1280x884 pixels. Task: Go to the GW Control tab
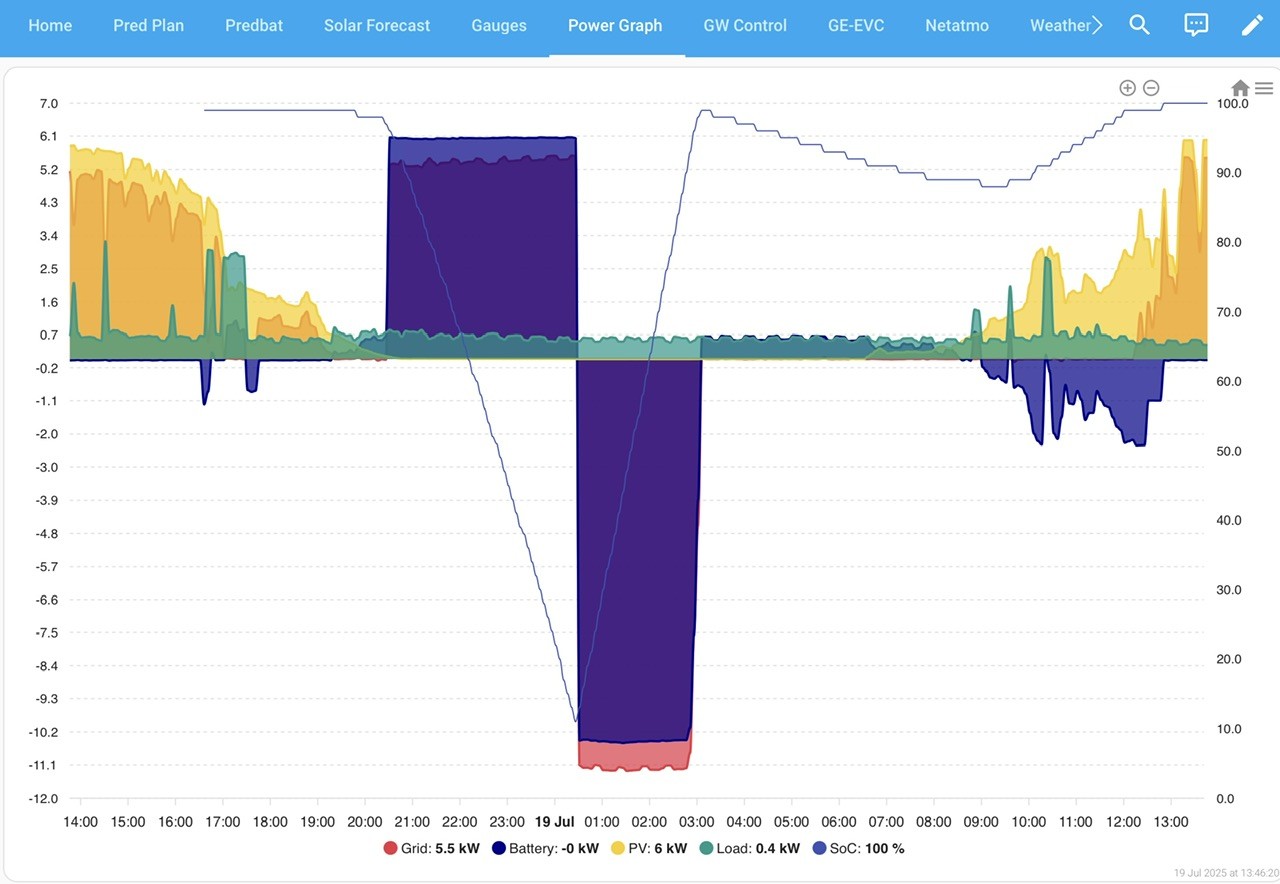(x=745, y=25)
